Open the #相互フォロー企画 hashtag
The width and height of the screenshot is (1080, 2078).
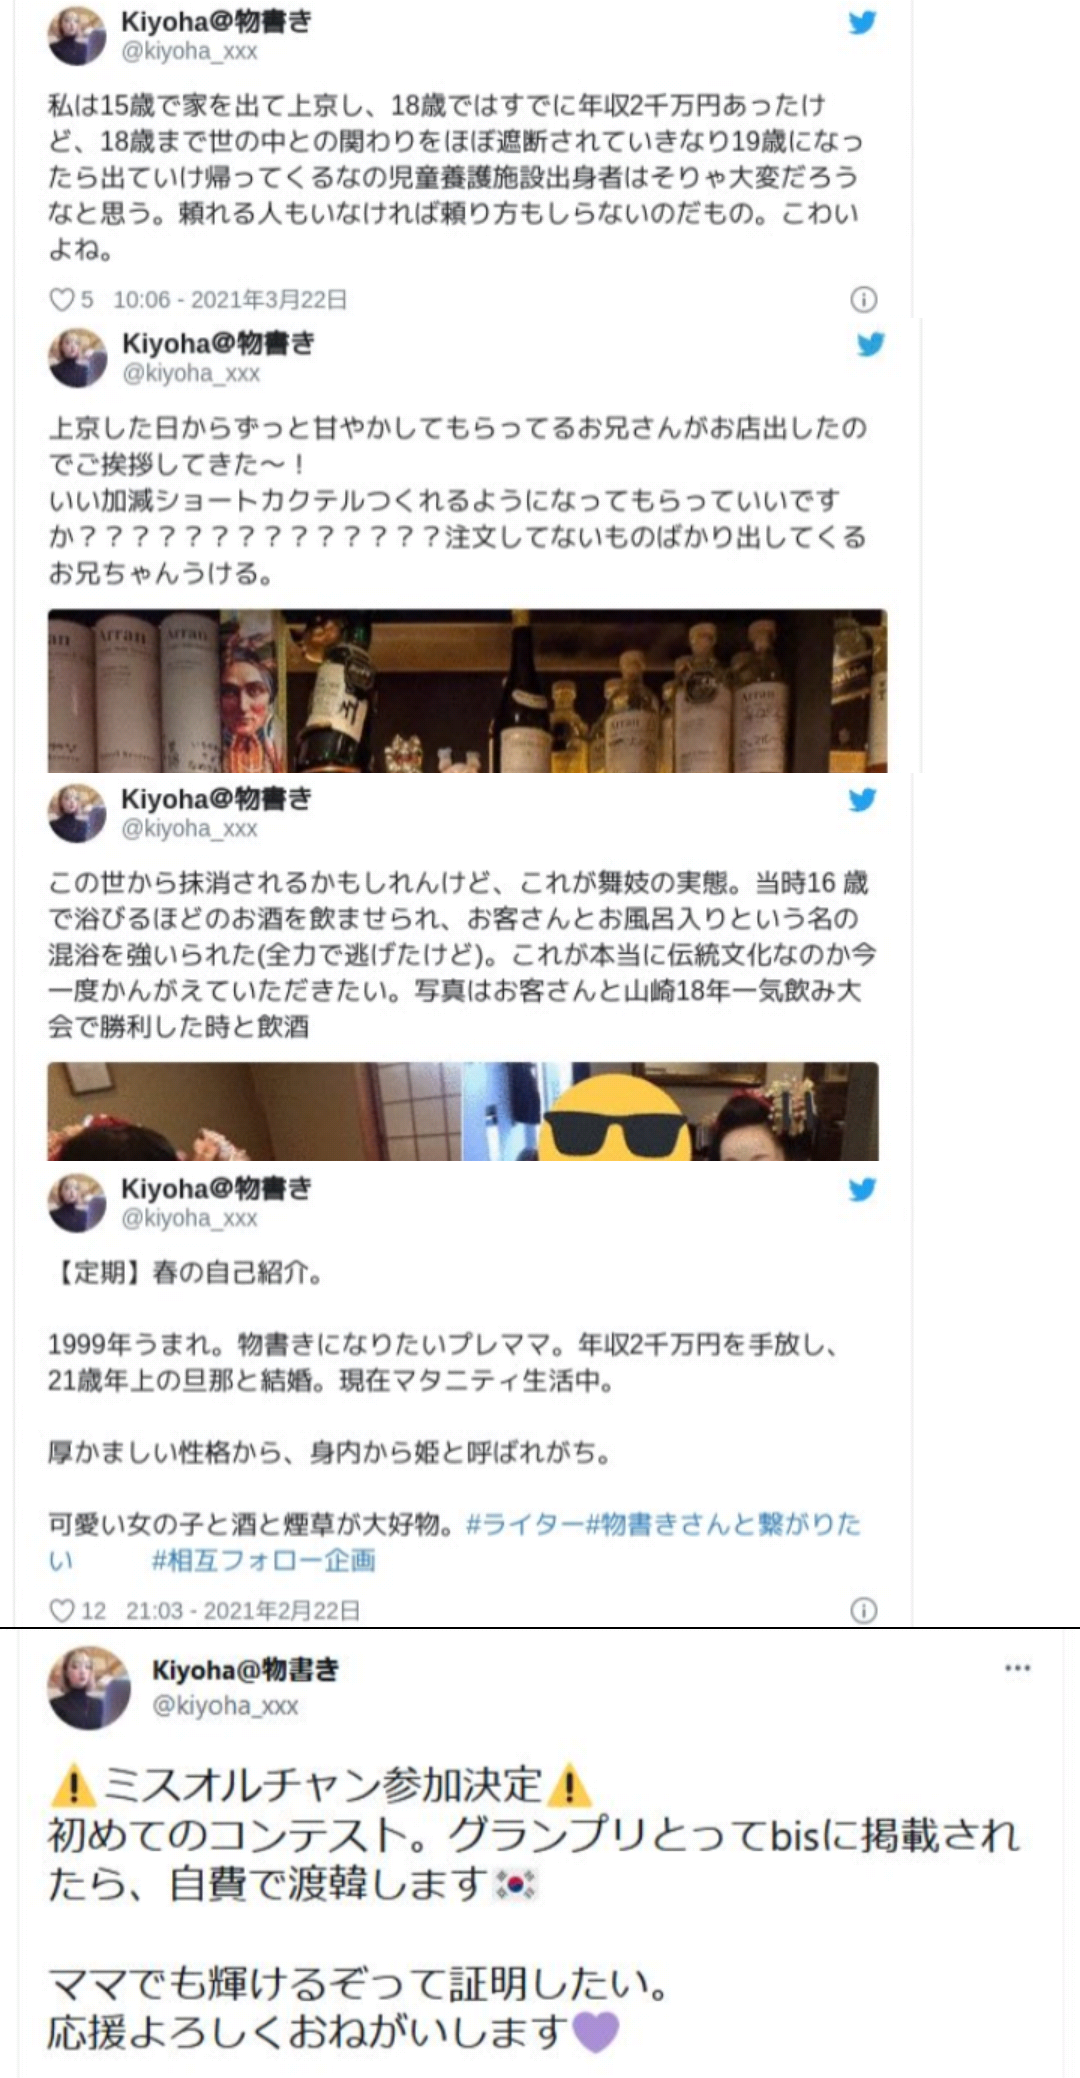point(263,1560)
